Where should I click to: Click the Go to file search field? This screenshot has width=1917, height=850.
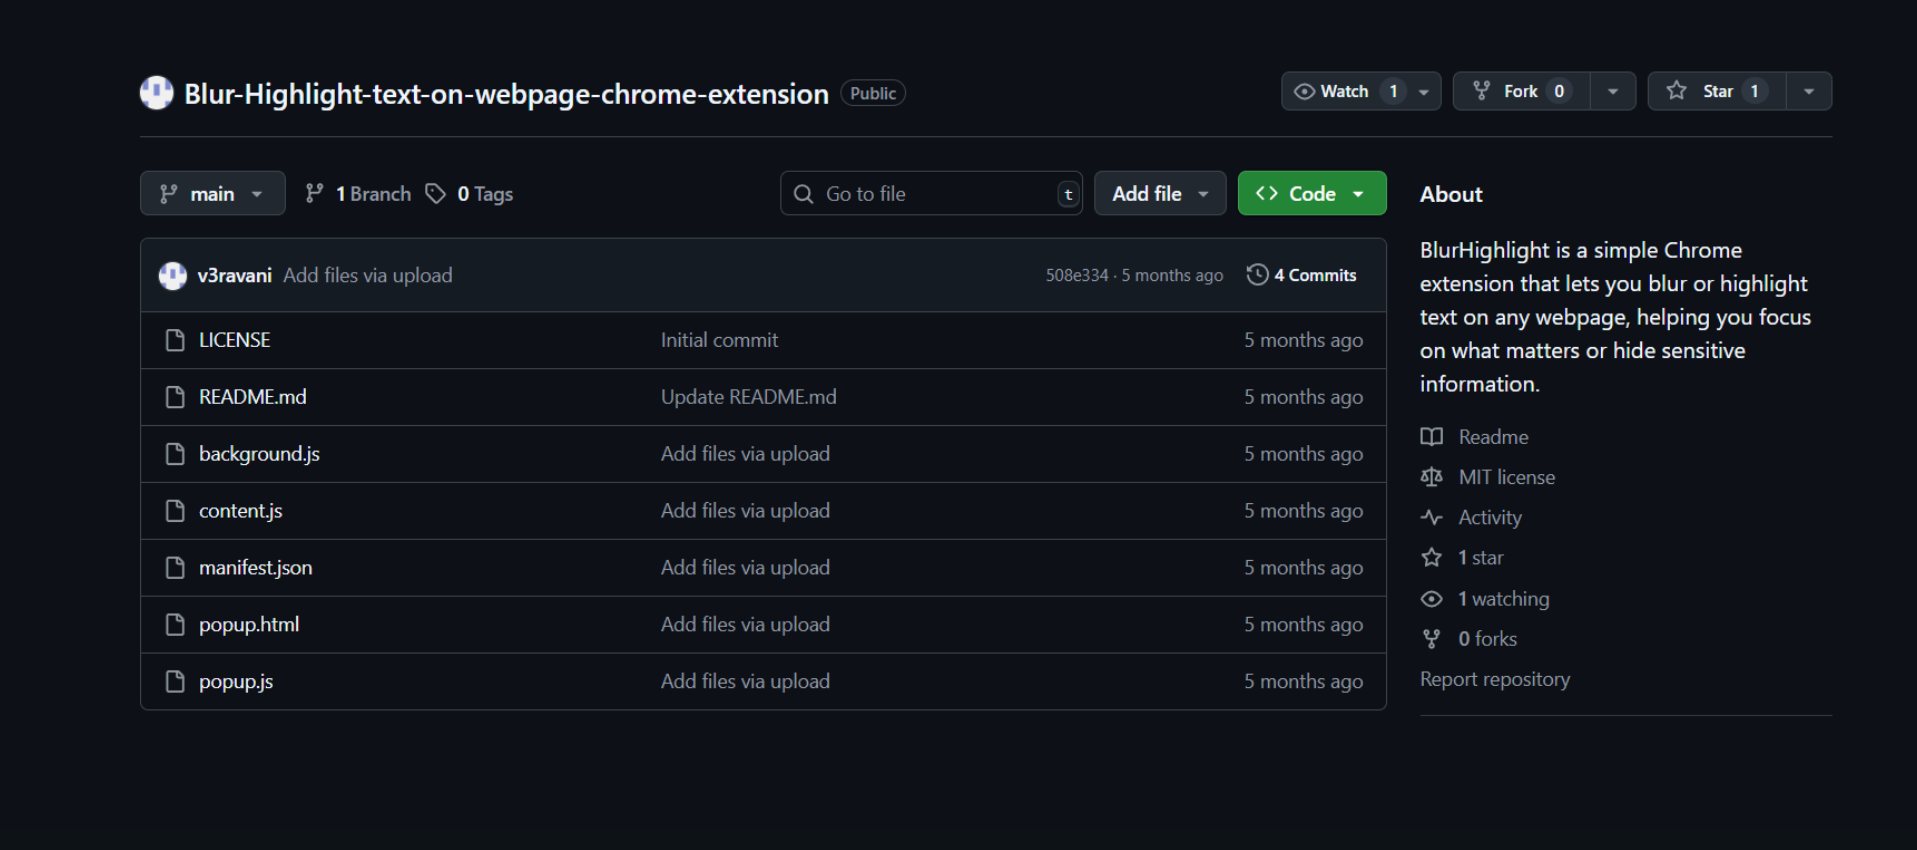tap(930, 194)
